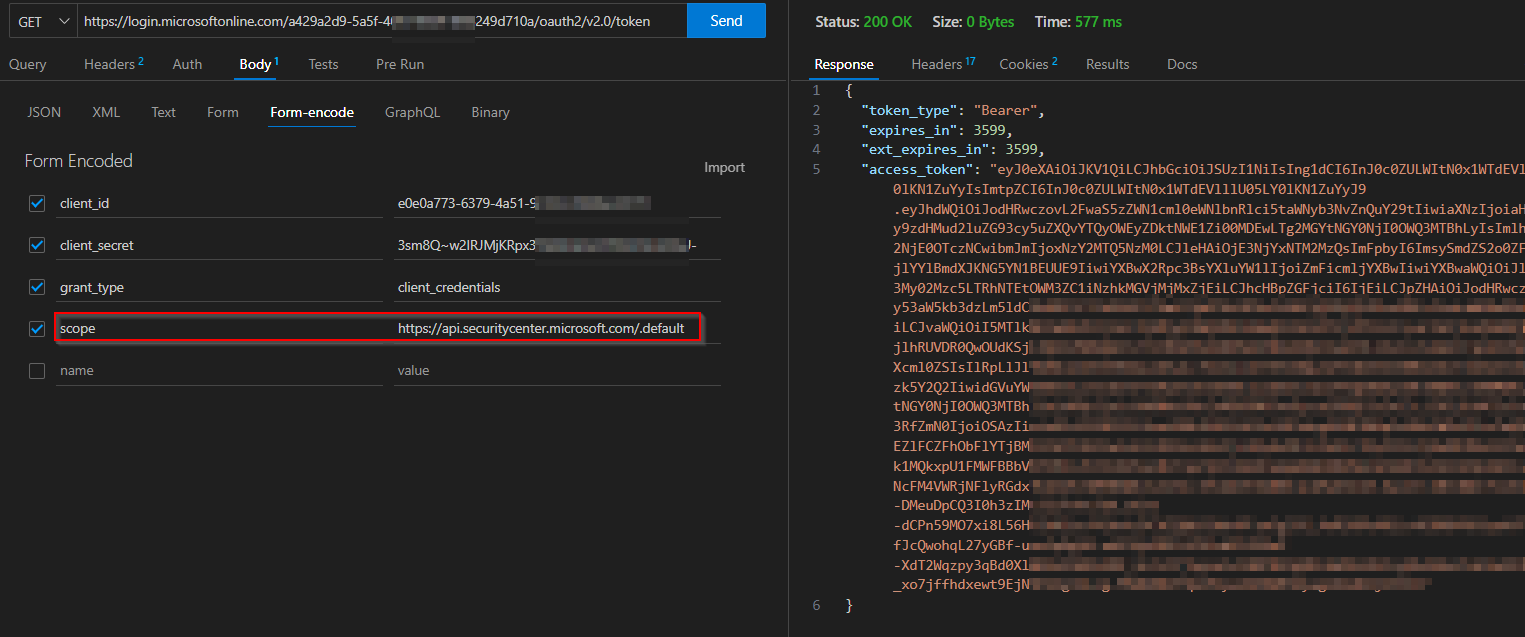Open the Response tab

click(844, 64)
